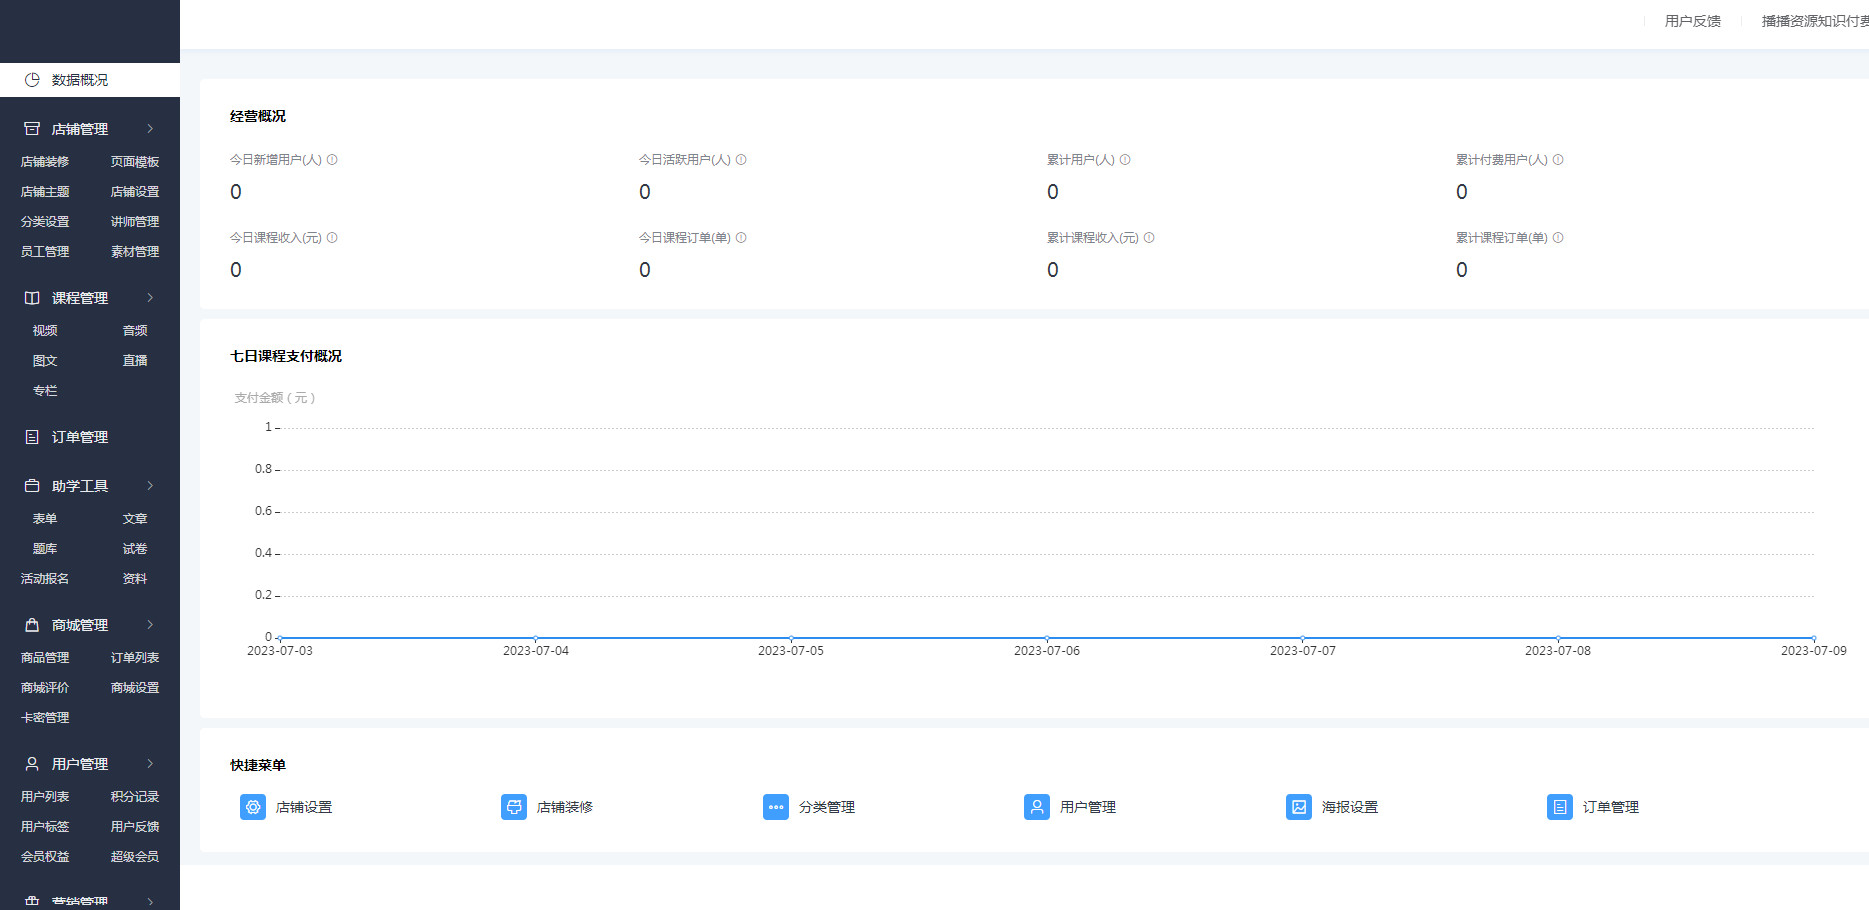
Task: Click the info icon next to 今日活跃用户(人)
Action: coord(741,160)
